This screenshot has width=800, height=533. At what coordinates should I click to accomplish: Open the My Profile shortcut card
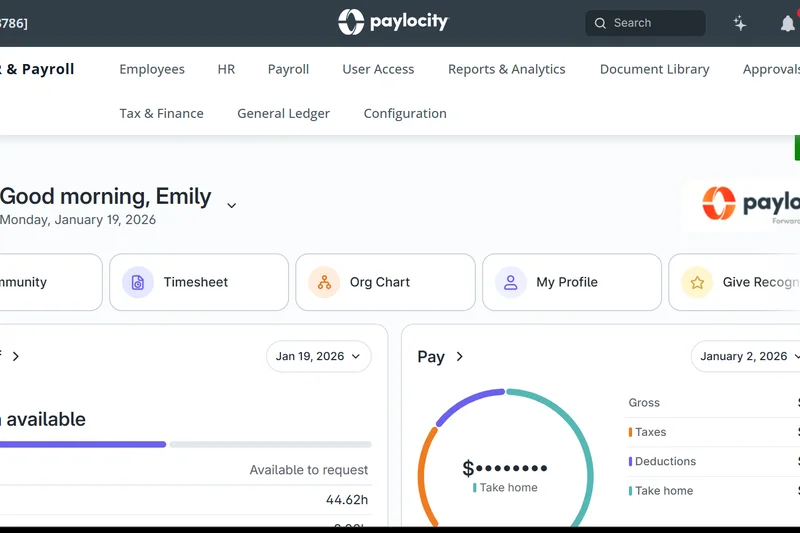pos(572,282)
